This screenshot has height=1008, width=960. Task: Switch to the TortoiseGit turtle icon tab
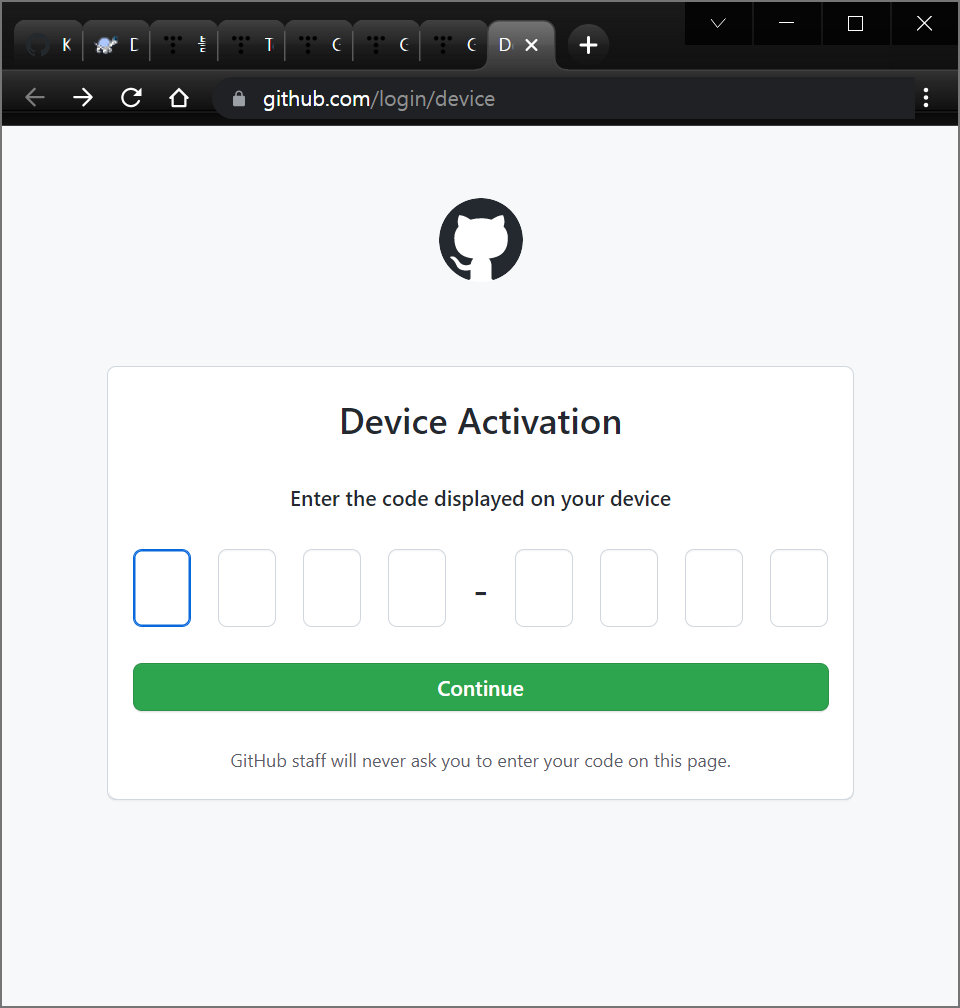[x=116, y=45]
